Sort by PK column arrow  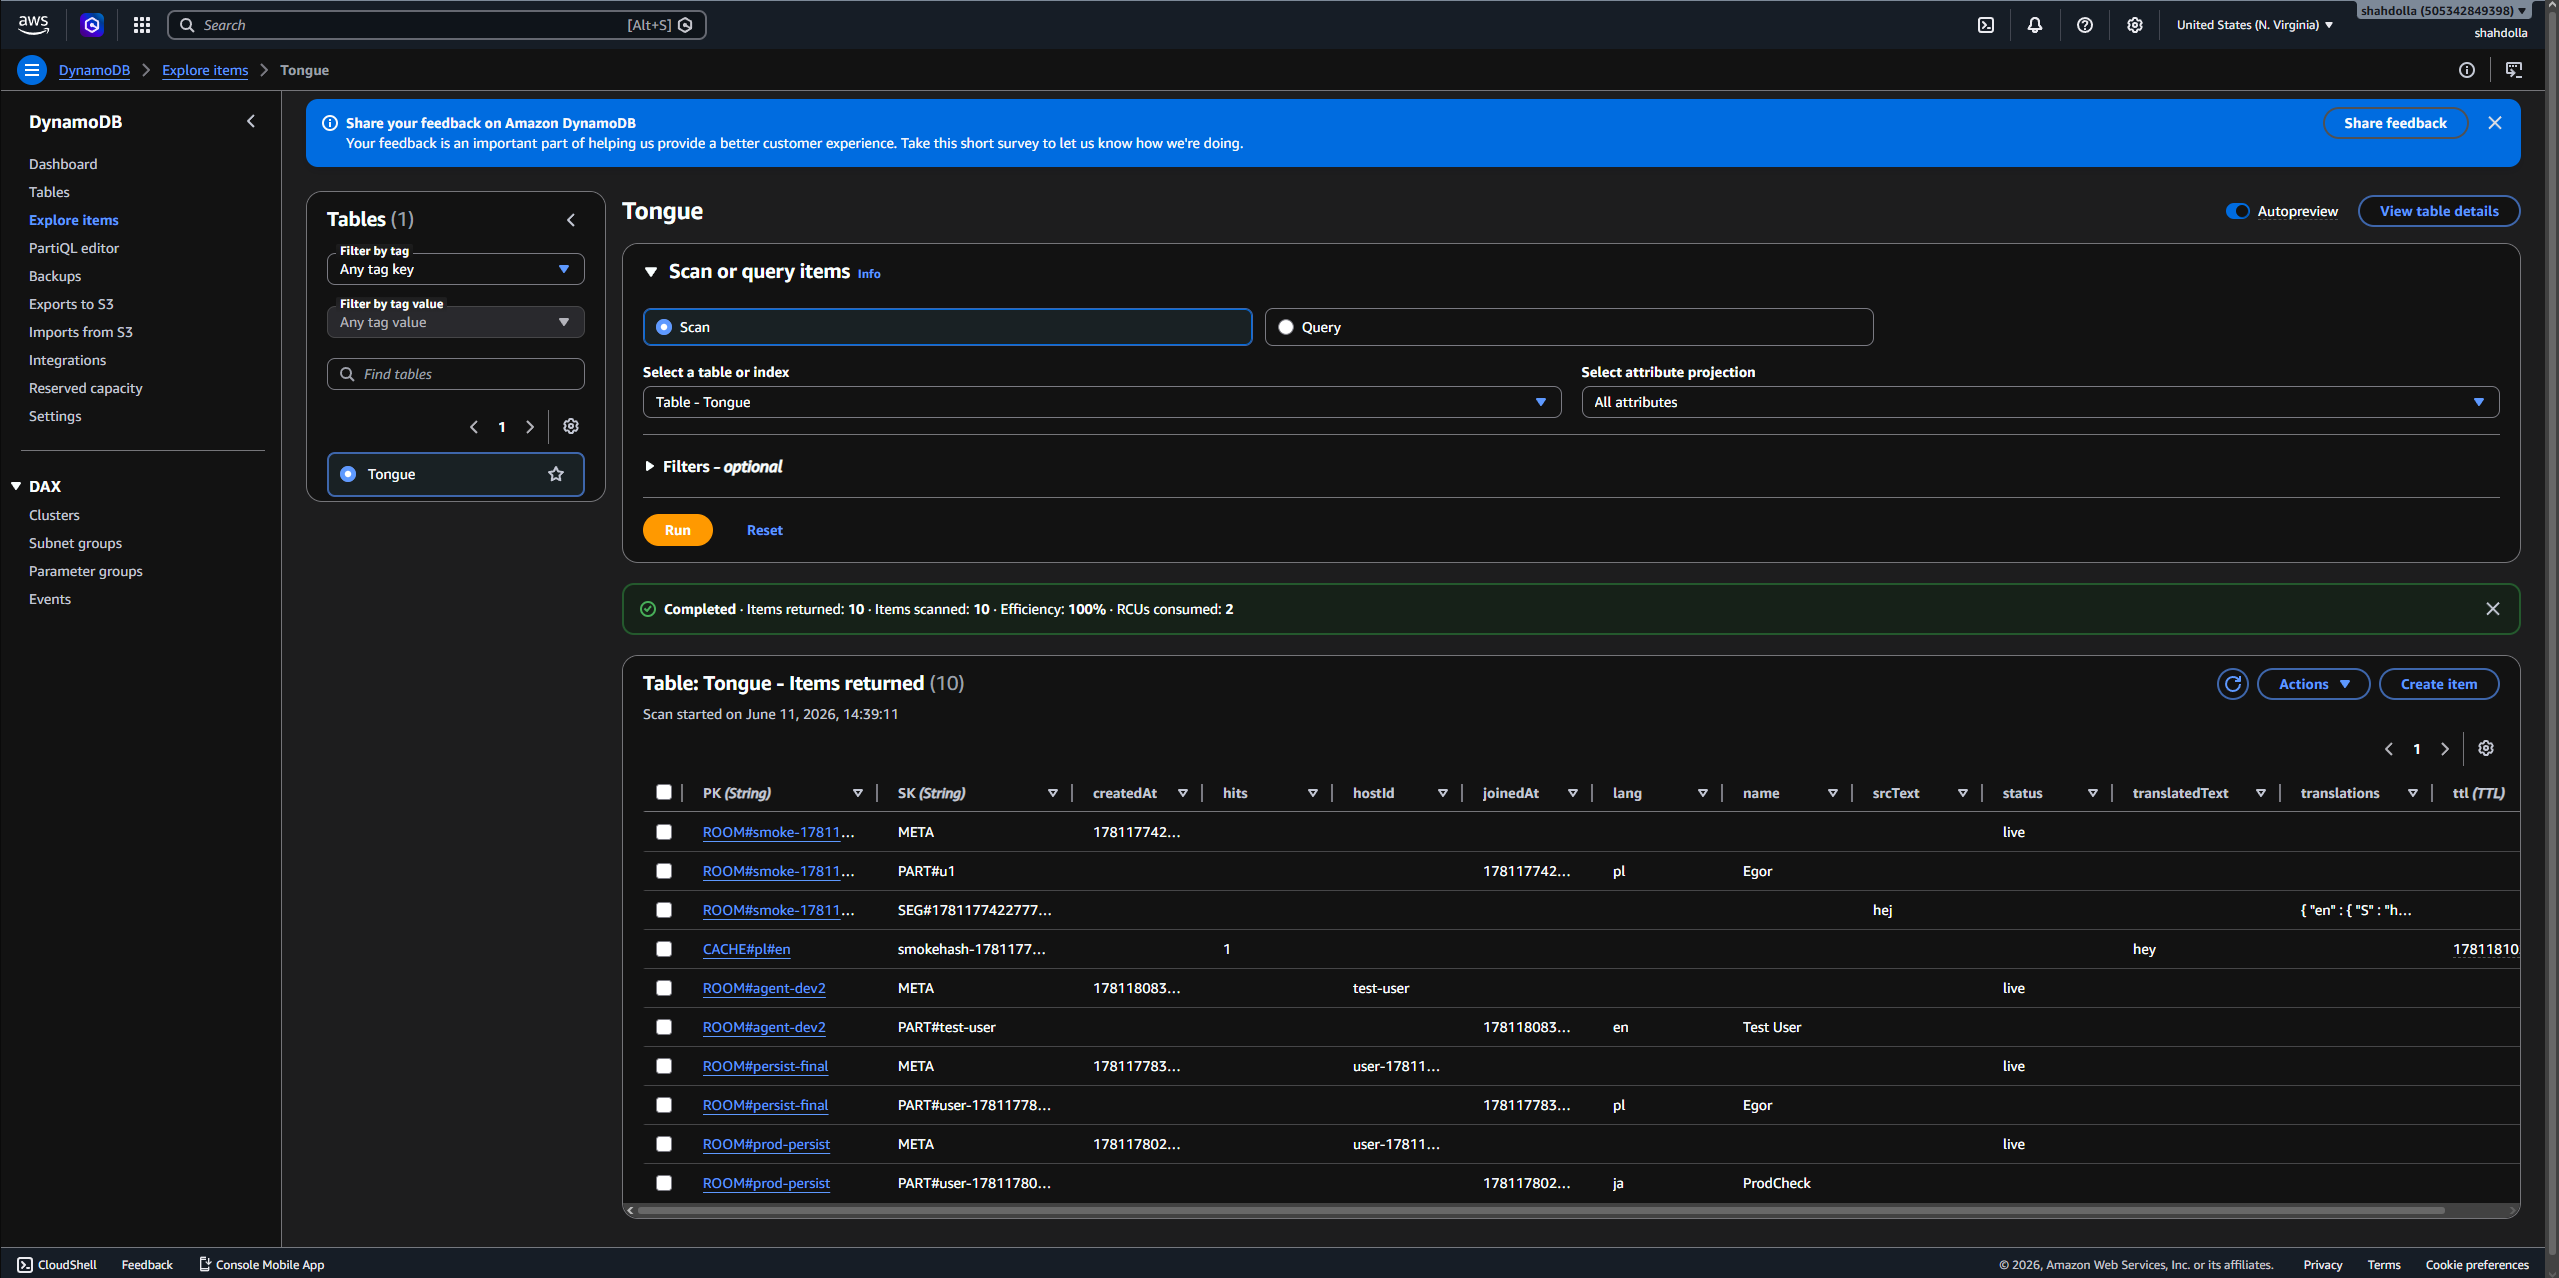pos(858,793)
